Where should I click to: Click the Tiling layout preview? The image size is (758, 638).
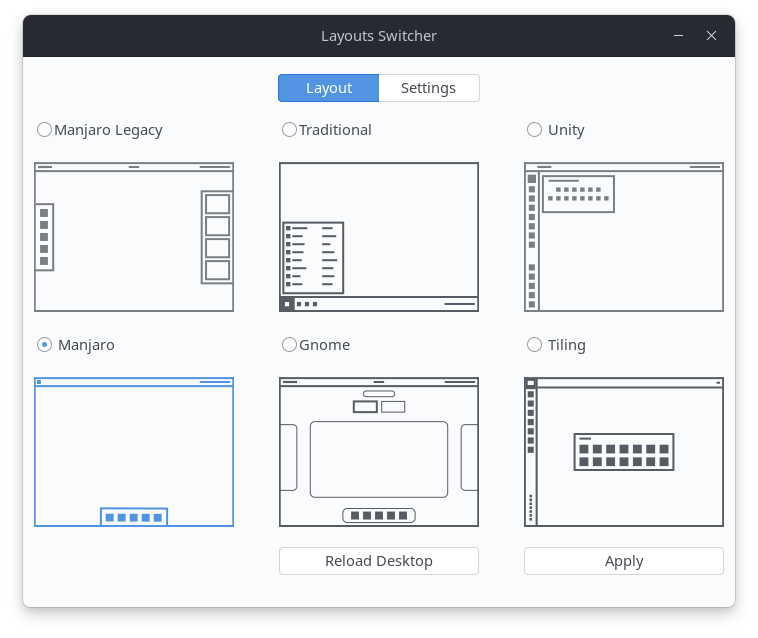tap(624, 452)
